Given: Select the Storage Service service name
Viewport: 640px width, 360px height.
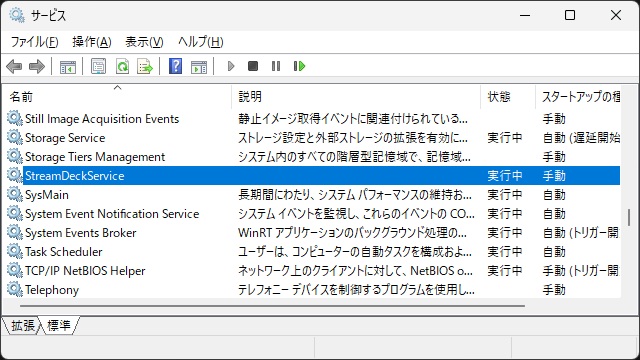Looking at the screenshot, I should 65,138.
